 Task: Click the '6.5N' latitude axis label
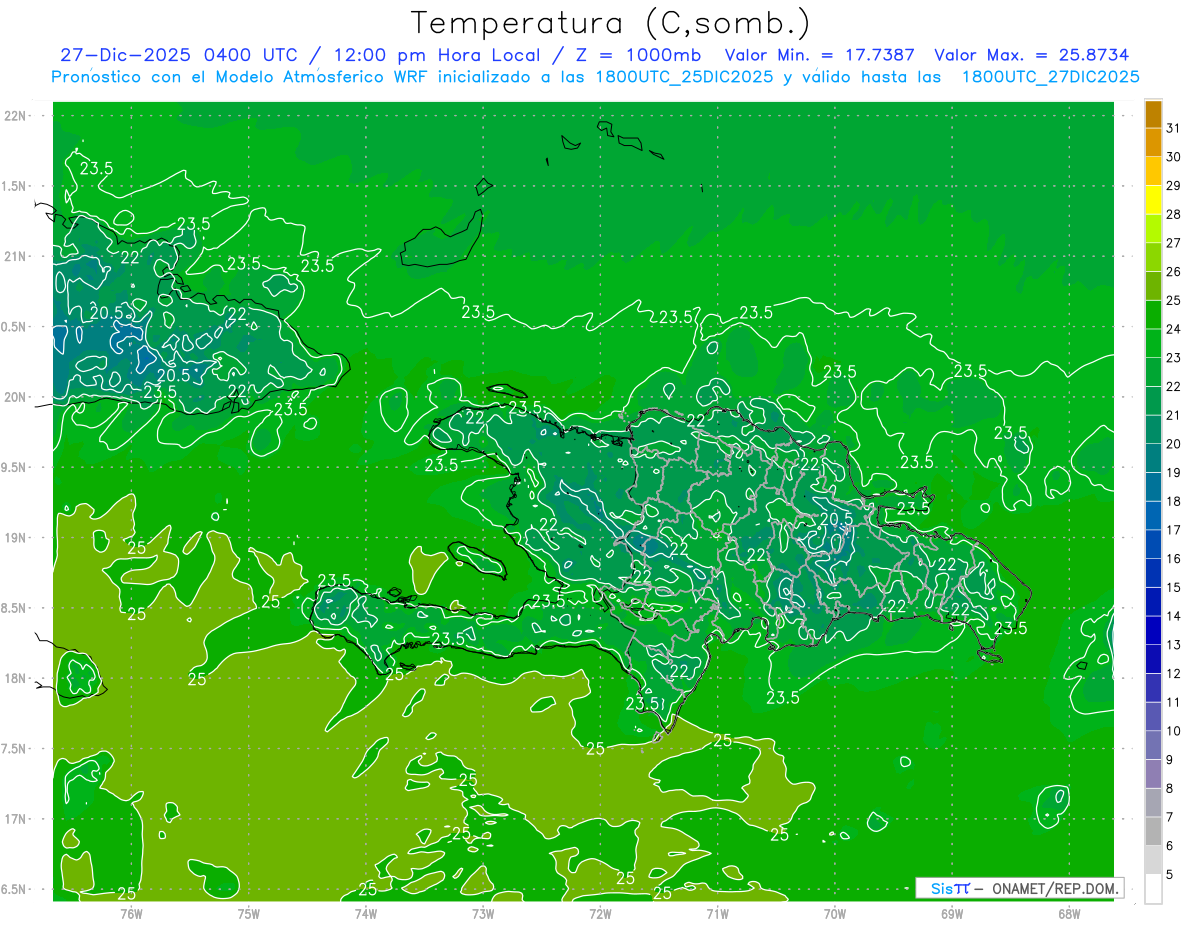(x=15, y=889)
